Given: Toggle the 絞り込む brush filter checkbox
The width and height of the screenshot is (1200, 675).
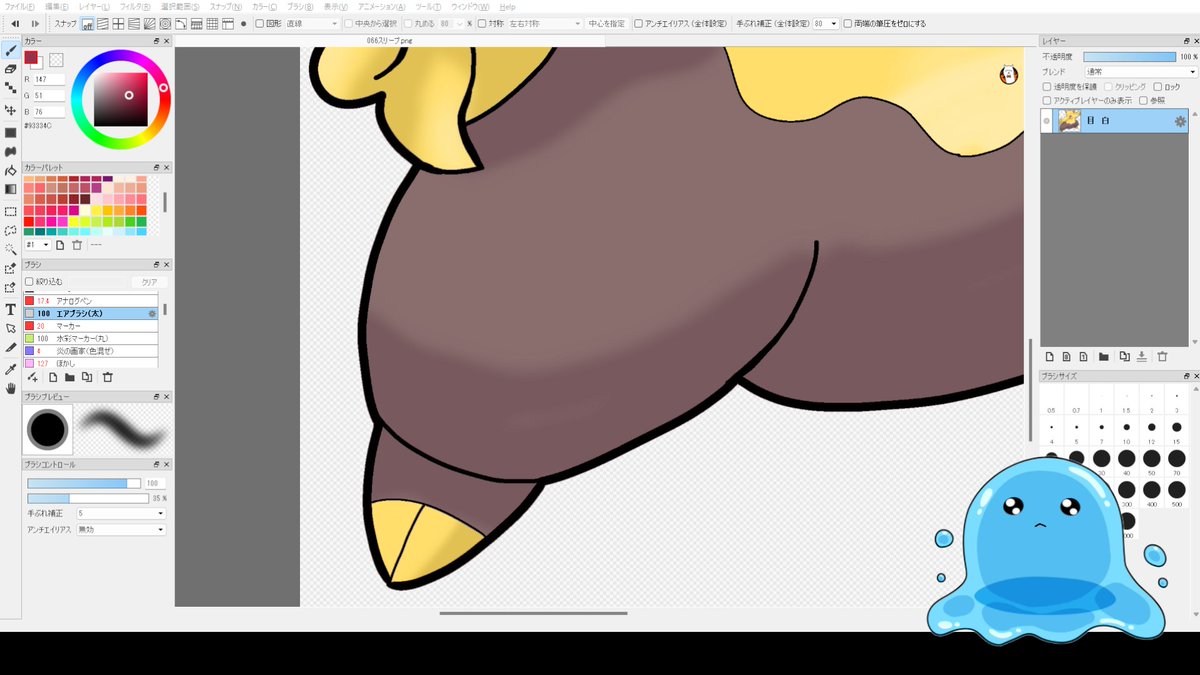Looking at the screenshot, I should (x=29, y=282).
